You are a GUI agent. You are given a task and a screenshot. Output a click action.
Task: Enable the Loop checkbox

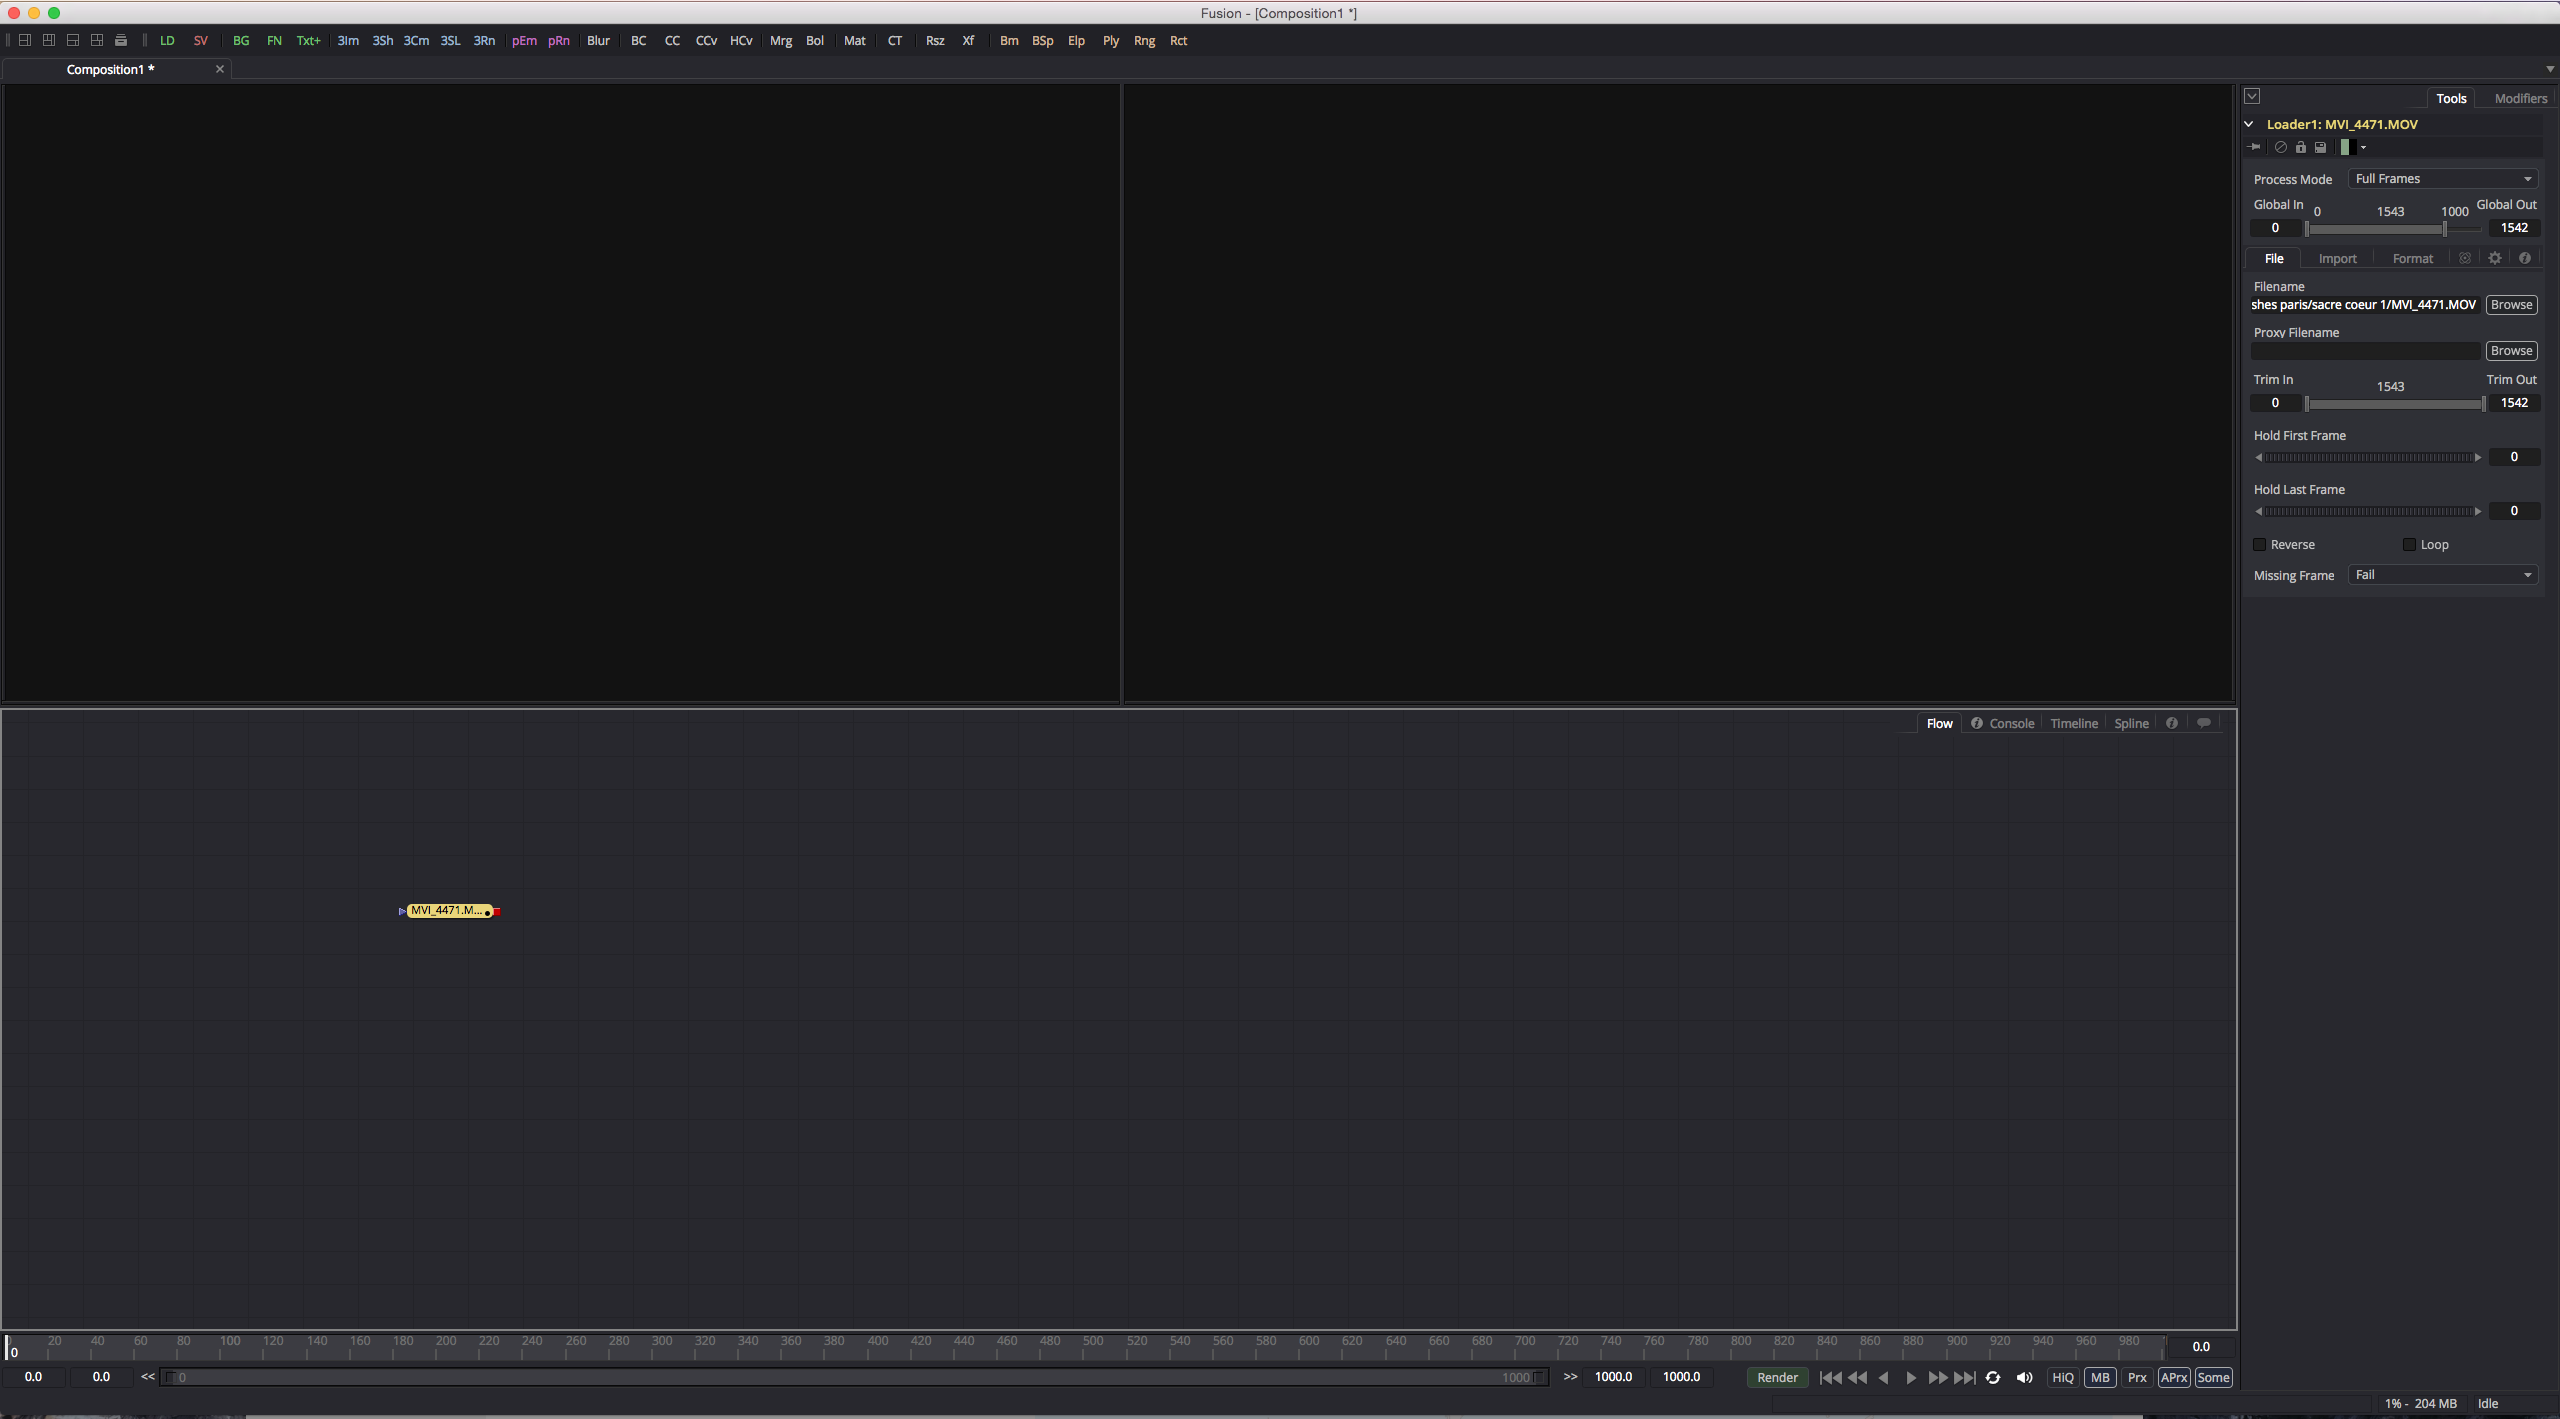click(x=2409, y=544)
